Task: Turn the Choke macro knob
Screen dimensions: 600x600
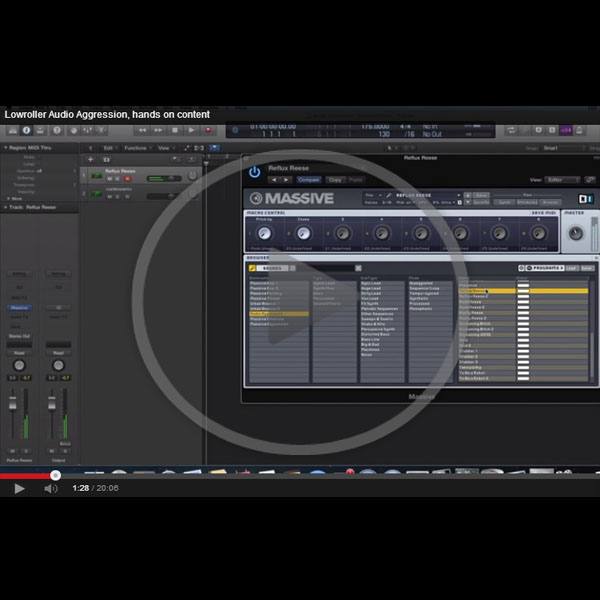Action: [303, 233]
